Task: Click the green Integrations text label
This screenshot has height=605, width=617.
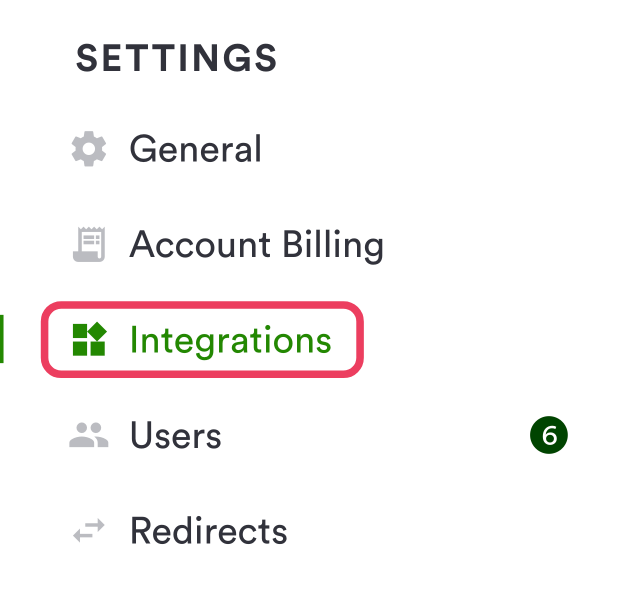Action: (231, 341)
